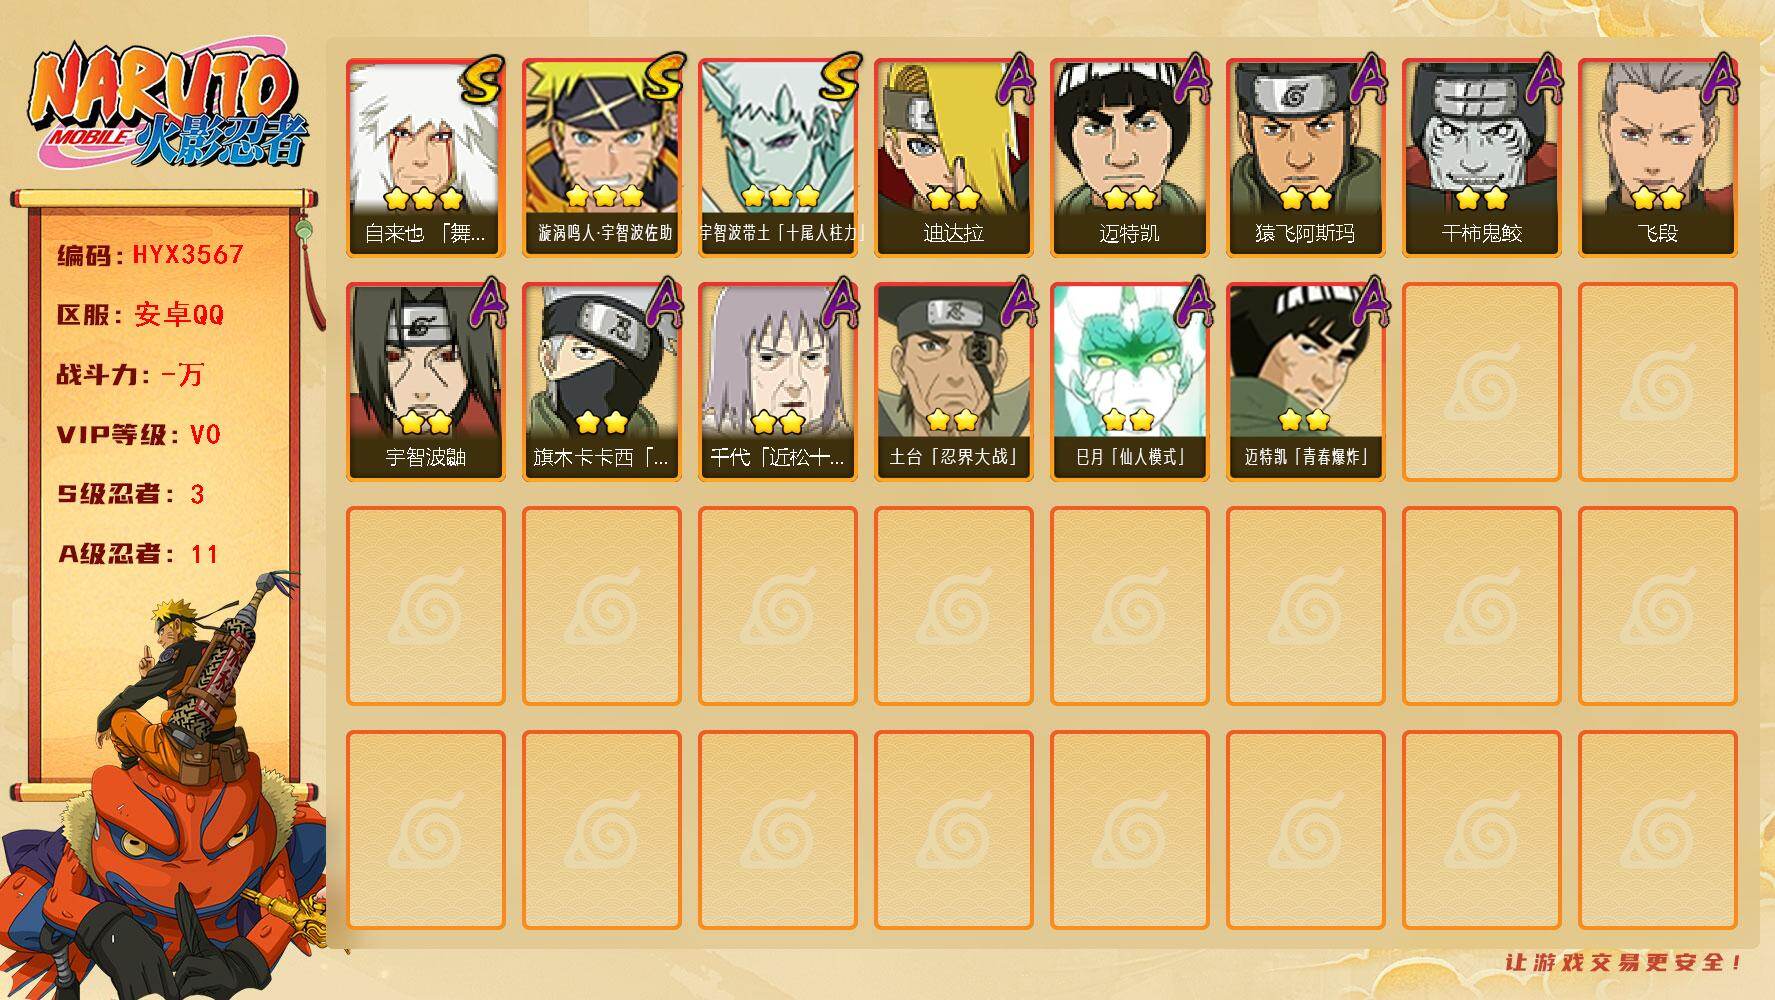Click the first empty slot after 迈特凯「青春爆炸」
This screenshot has width=1775, height=1000.
[x=1482, y=382]
